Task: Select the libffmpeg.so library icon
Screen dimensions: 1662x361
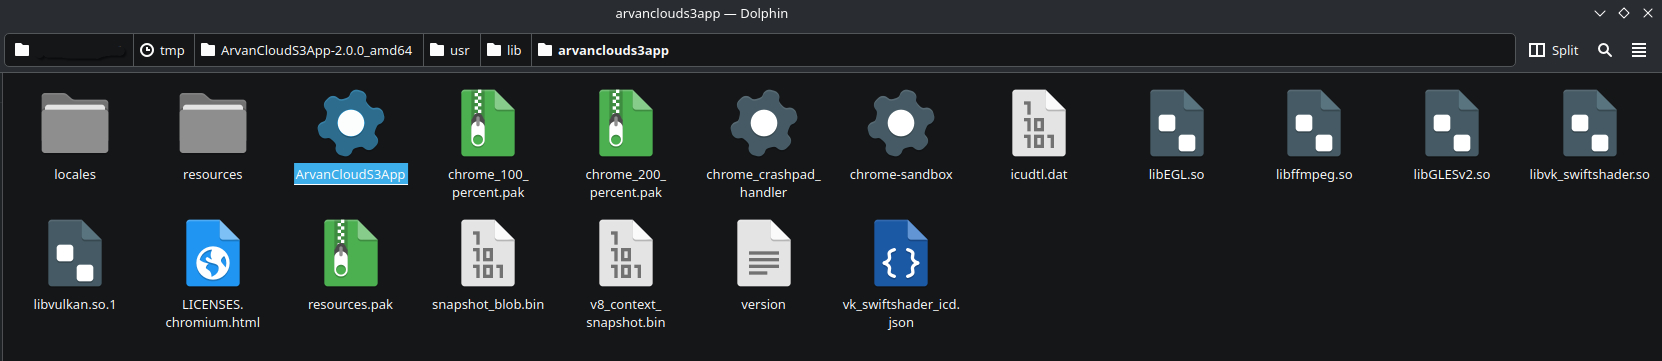Action: click(1314, 123)
